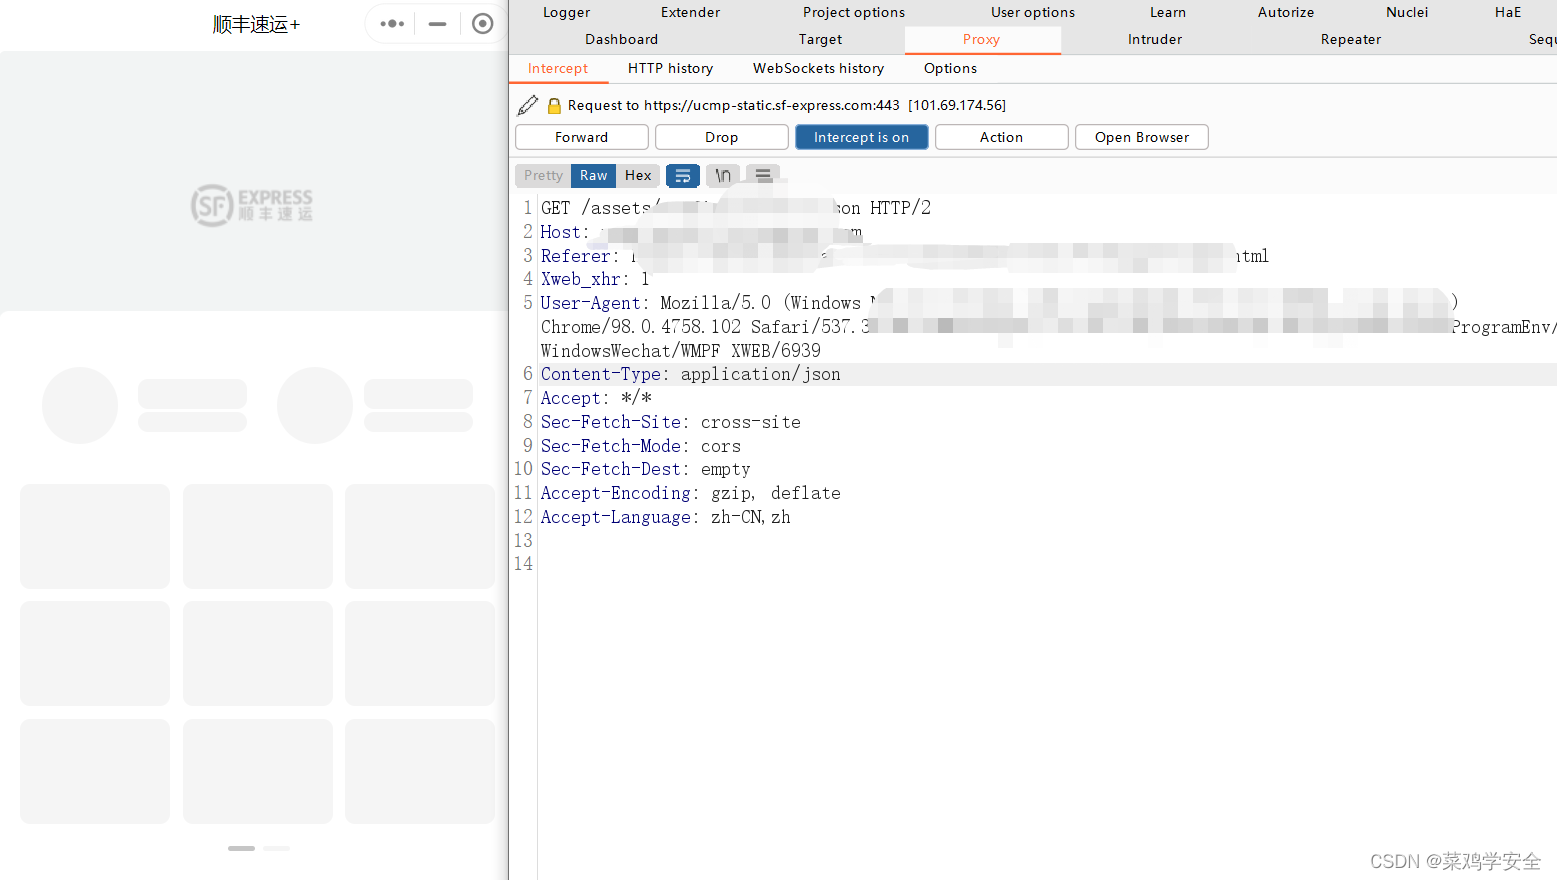Click the padlock HTTPS icon

point(554,105)
